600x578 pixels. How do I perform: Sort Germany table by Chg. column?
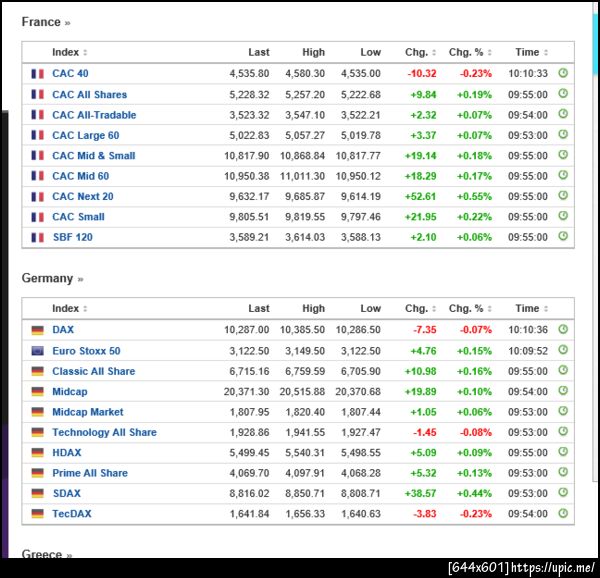[418, 308]
